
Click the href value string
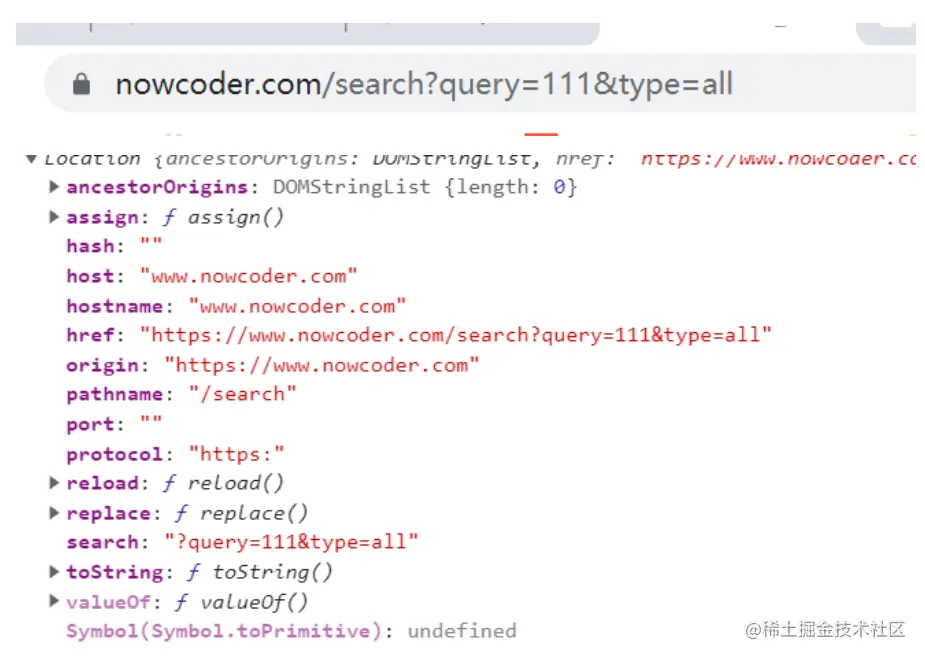[x=455, y=335]
